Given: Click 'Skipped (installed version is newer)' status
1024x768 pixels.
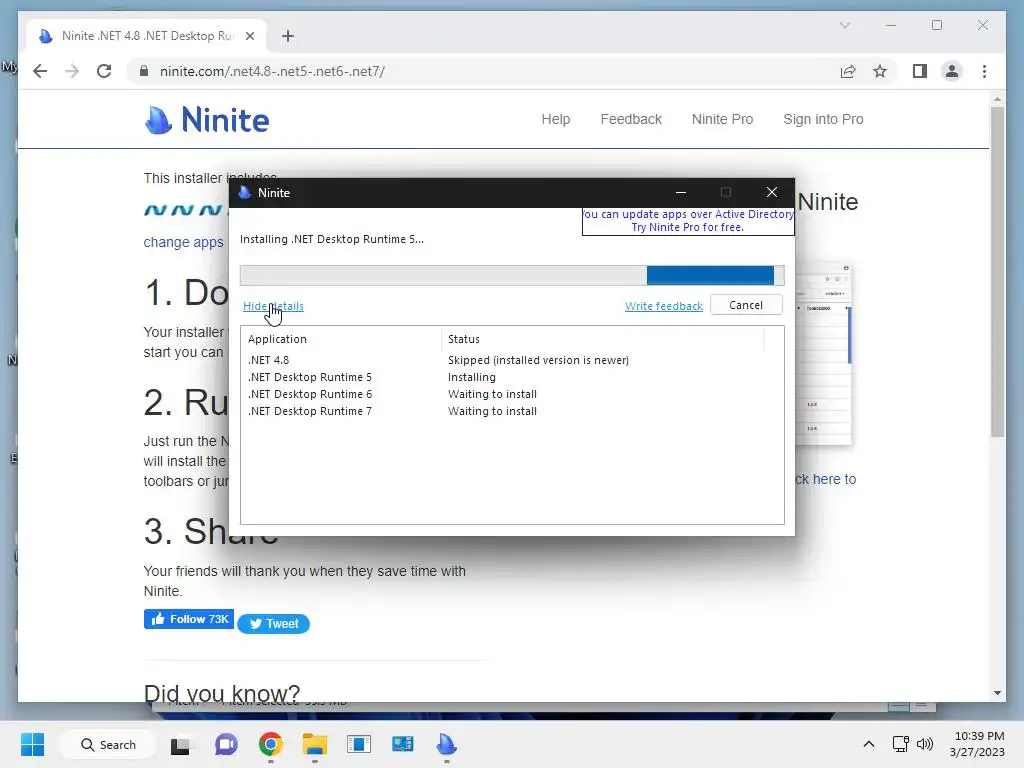Looking at the screenshot, I should (538, 360).
